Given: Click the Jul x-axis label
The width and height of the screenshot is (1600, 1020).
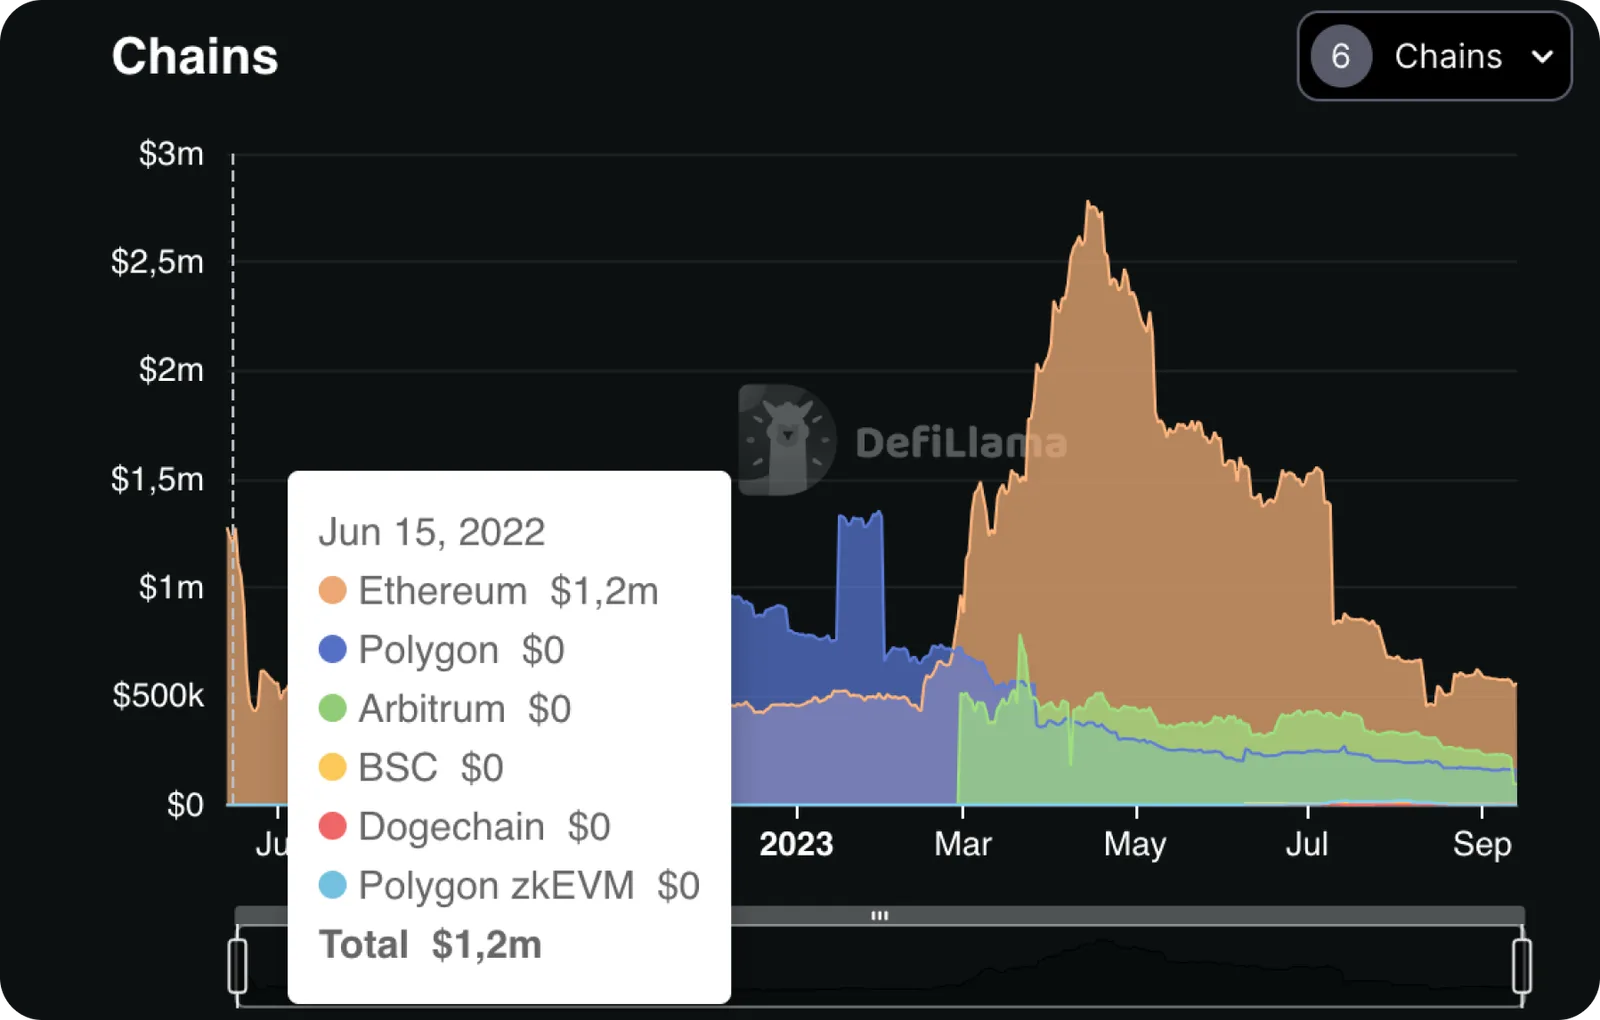Looking at the screenshot, I should 1306,844.
